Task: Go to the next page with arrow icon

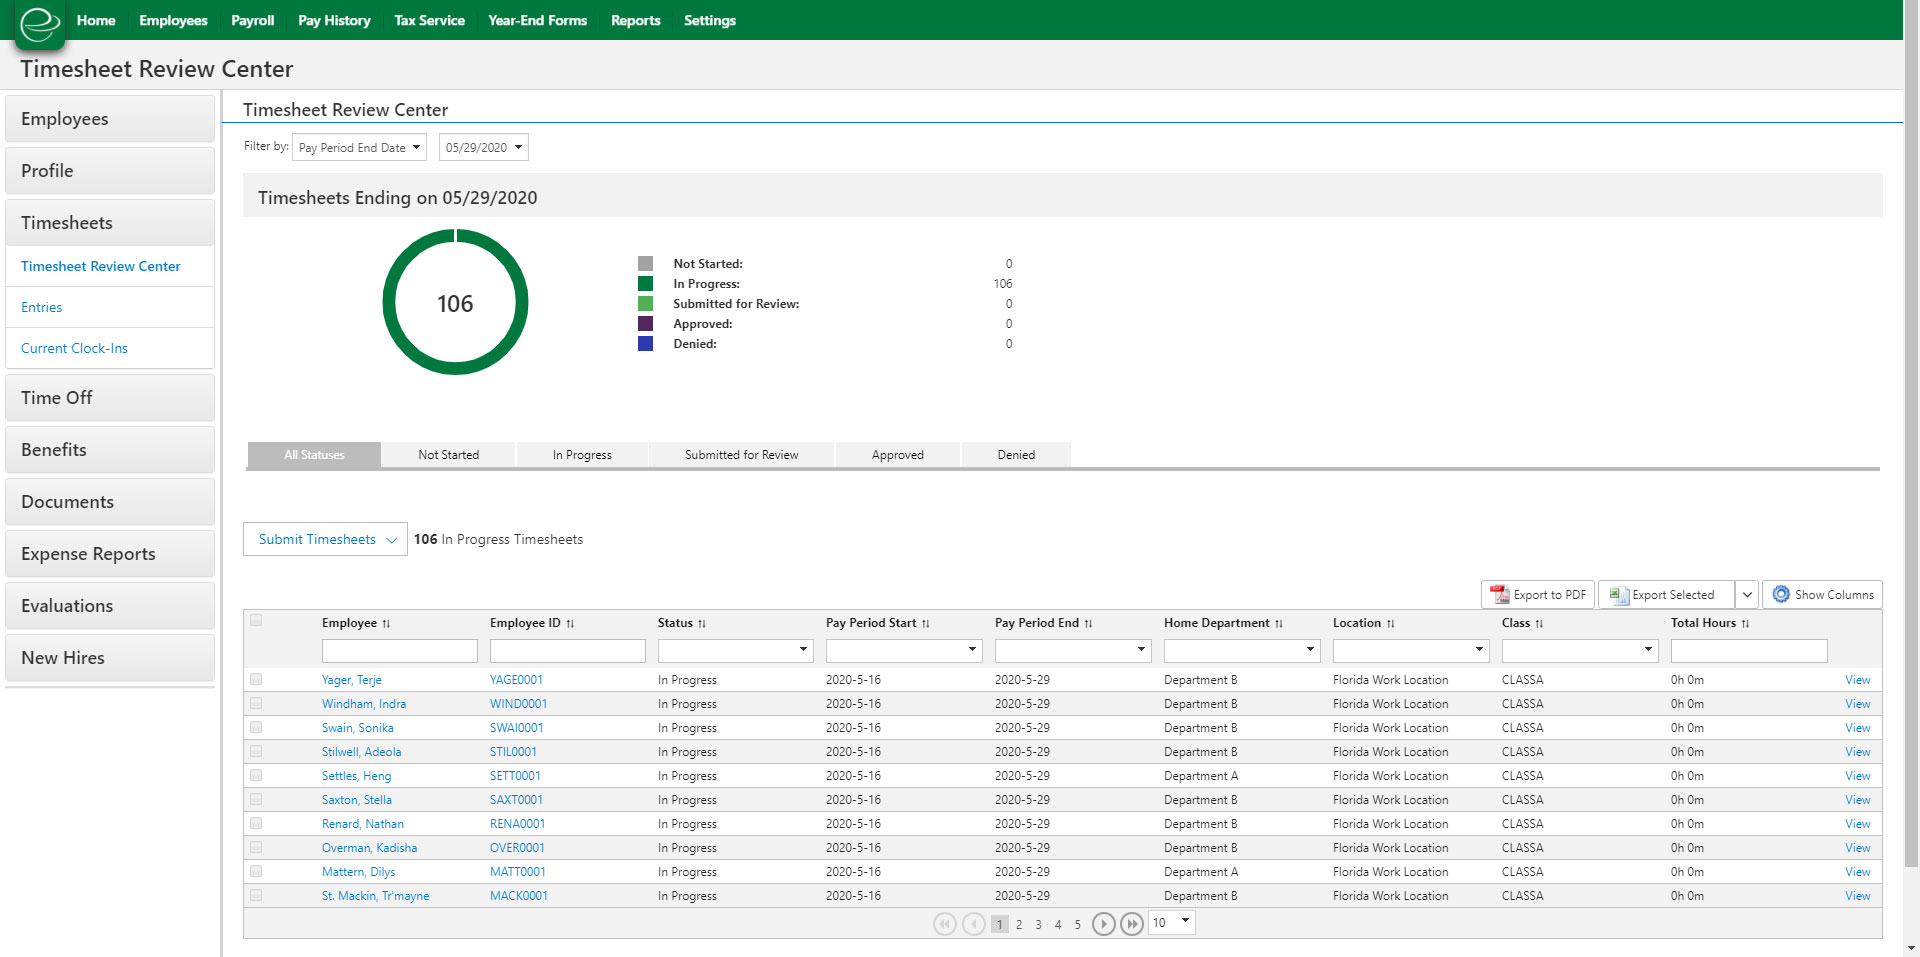Action: click(x=1104, y=924)
